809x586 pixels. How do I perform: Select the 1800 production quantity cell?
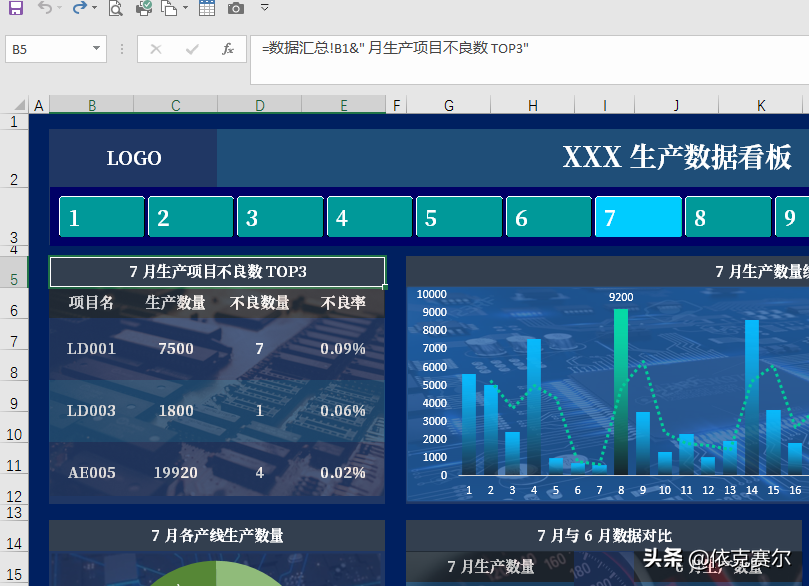[x=175, y=411]
